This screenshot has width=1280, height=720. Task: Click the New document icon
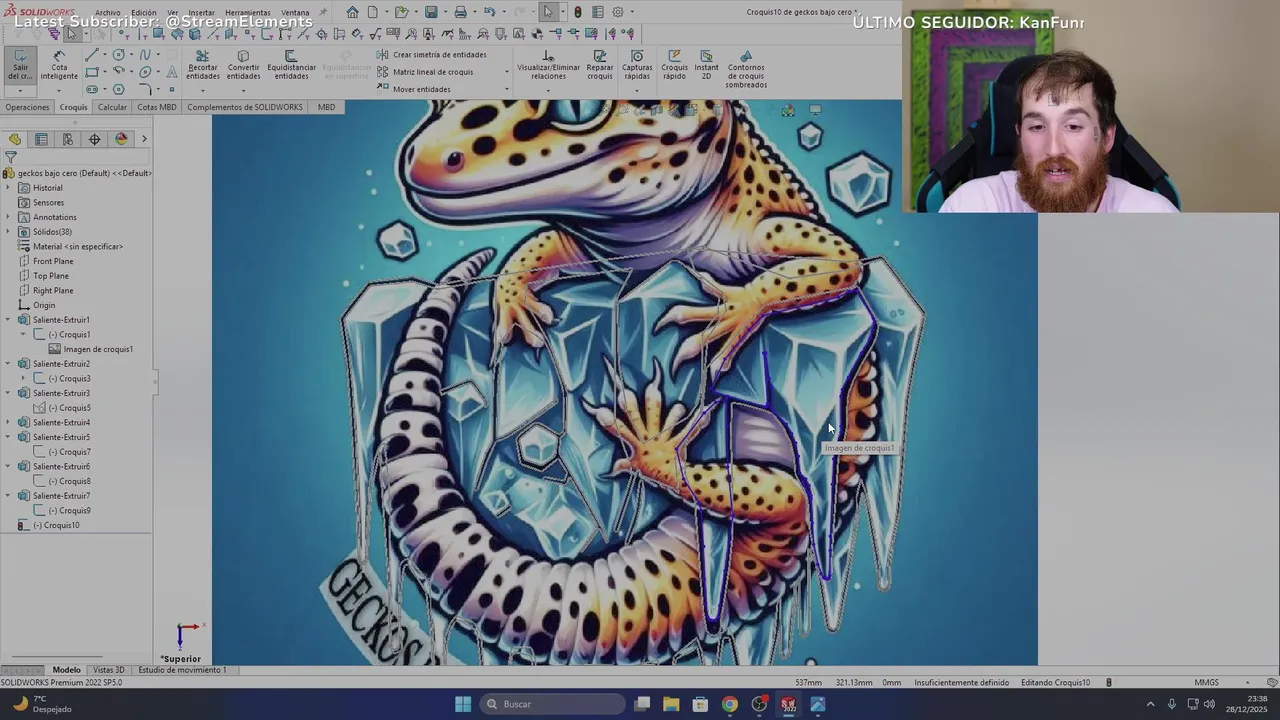pos(372,12)
